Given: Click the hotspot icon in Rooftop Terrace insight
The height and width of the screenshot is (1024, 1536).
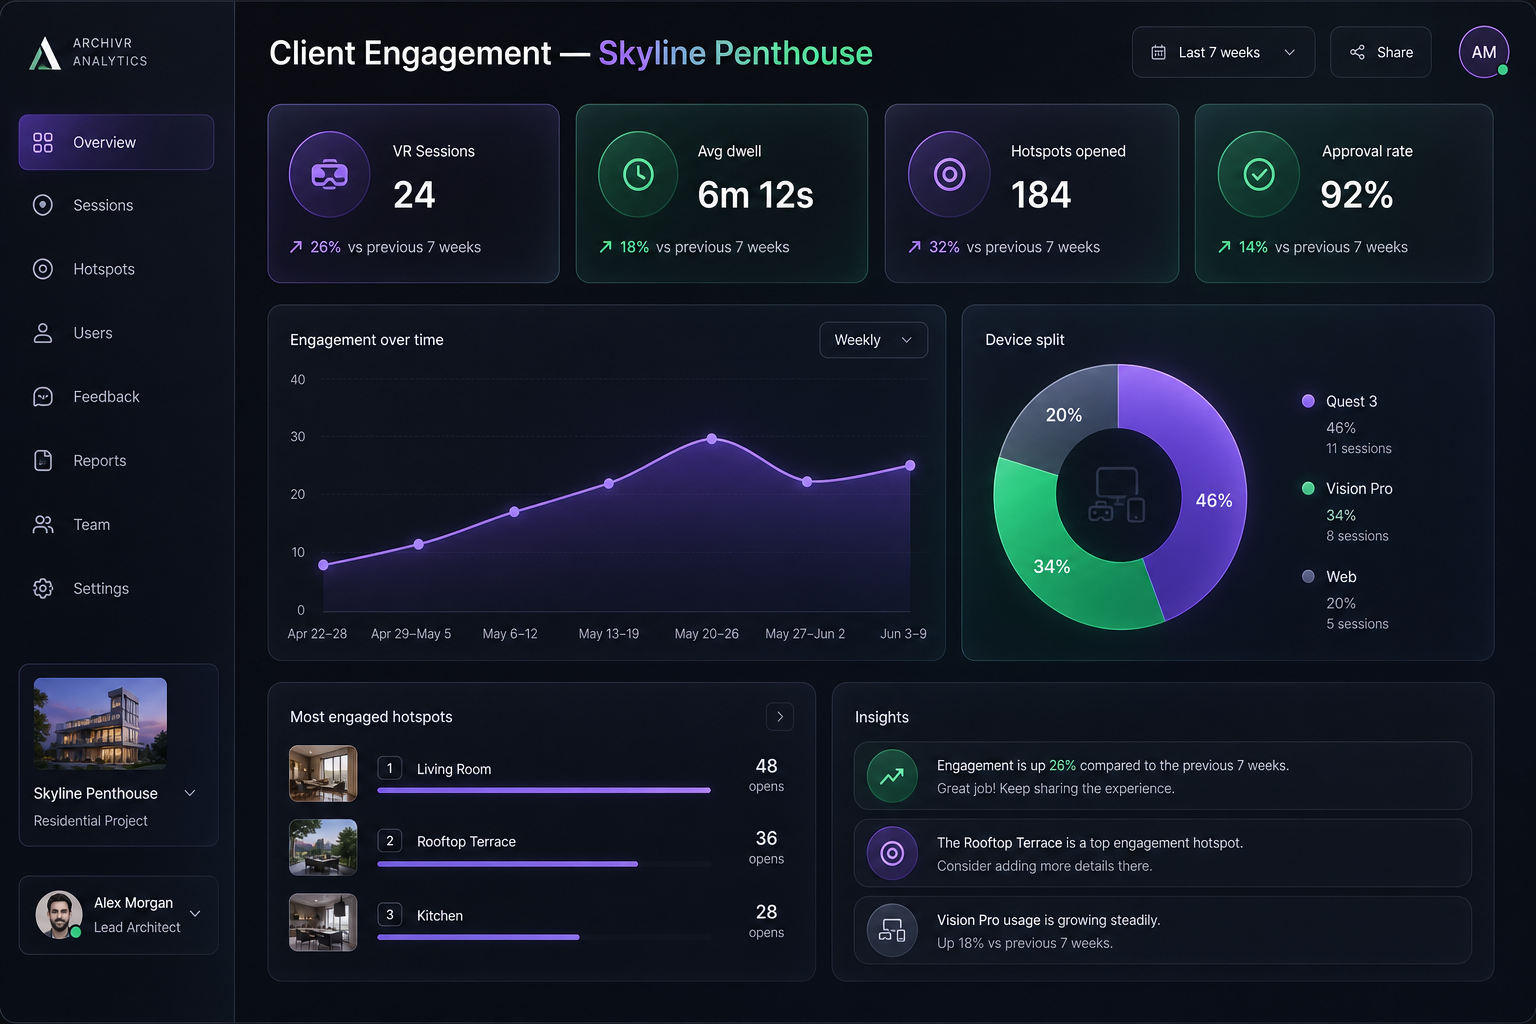Looking at the screenshot, I should pyautogui.click(x=892, y=853).
